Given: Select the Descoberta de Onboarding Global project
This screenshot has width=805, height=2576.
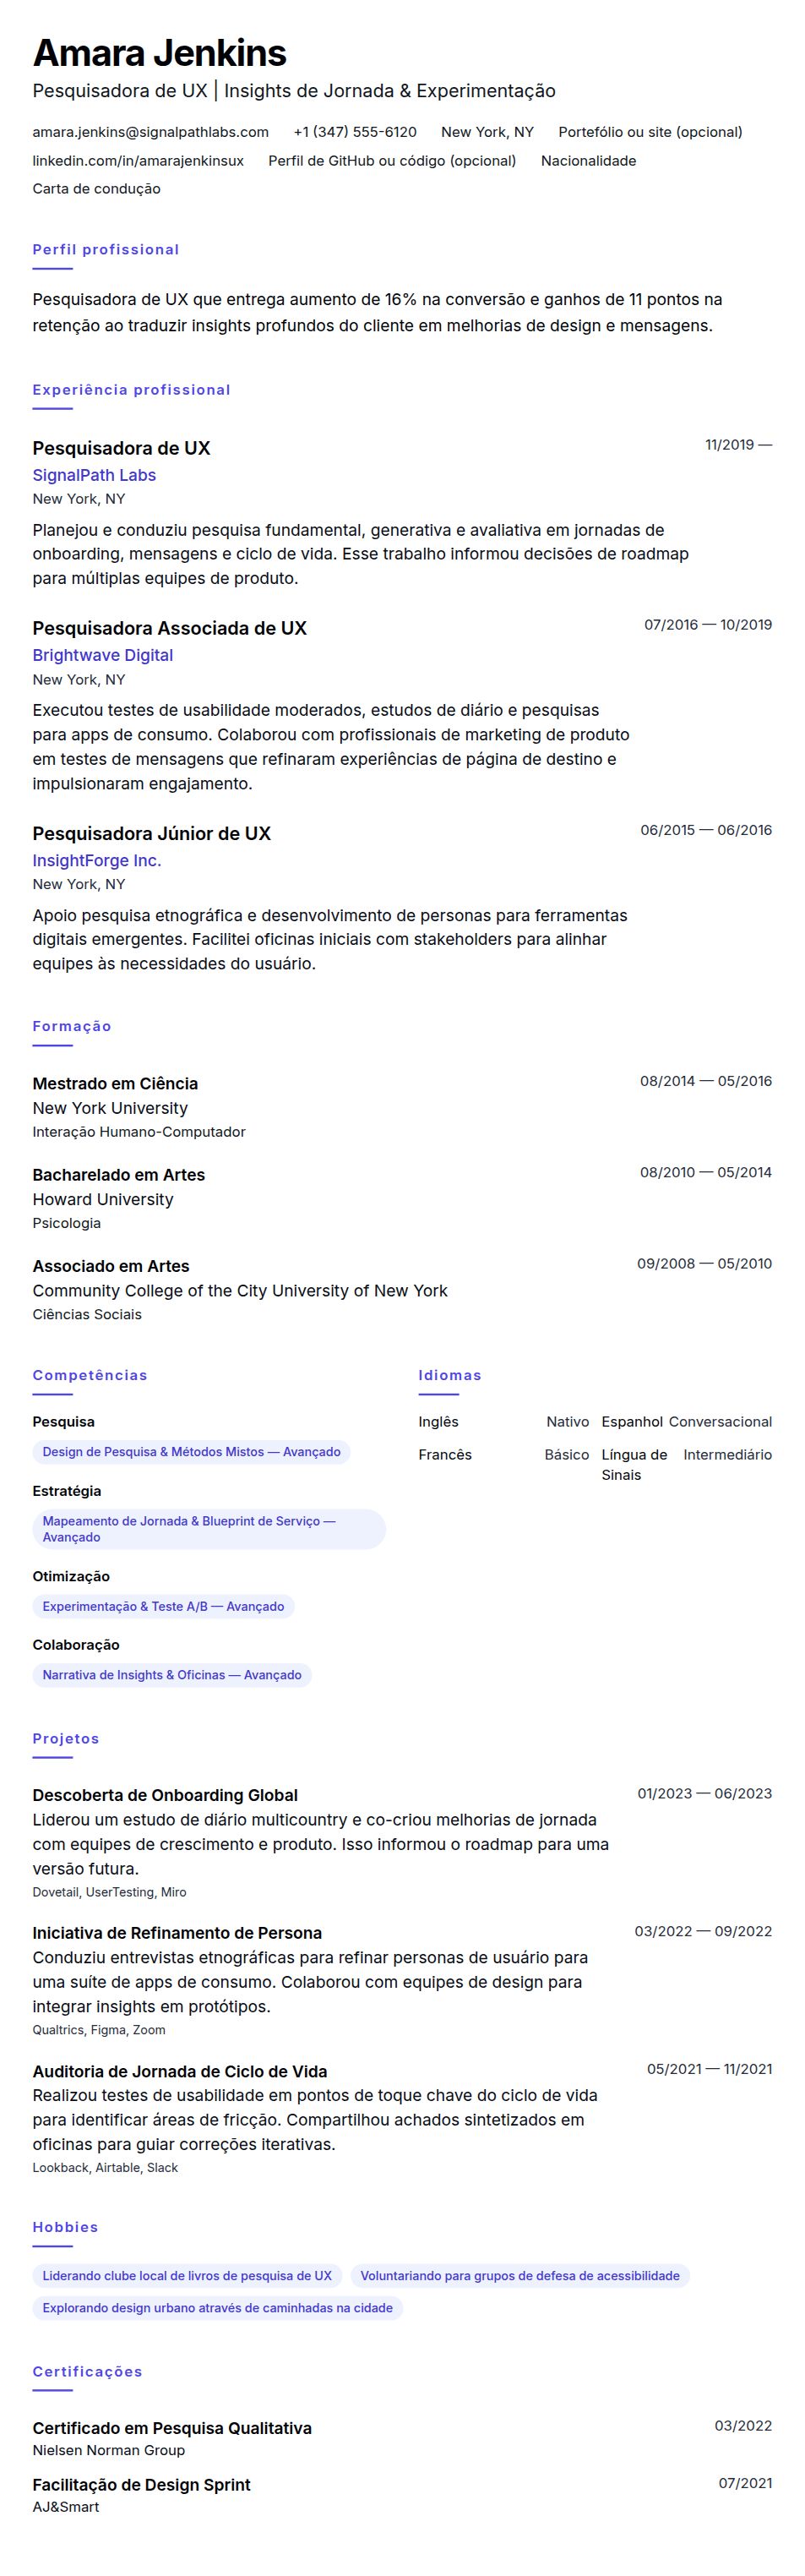Looking at the screenshot, I should (165, 1796).
